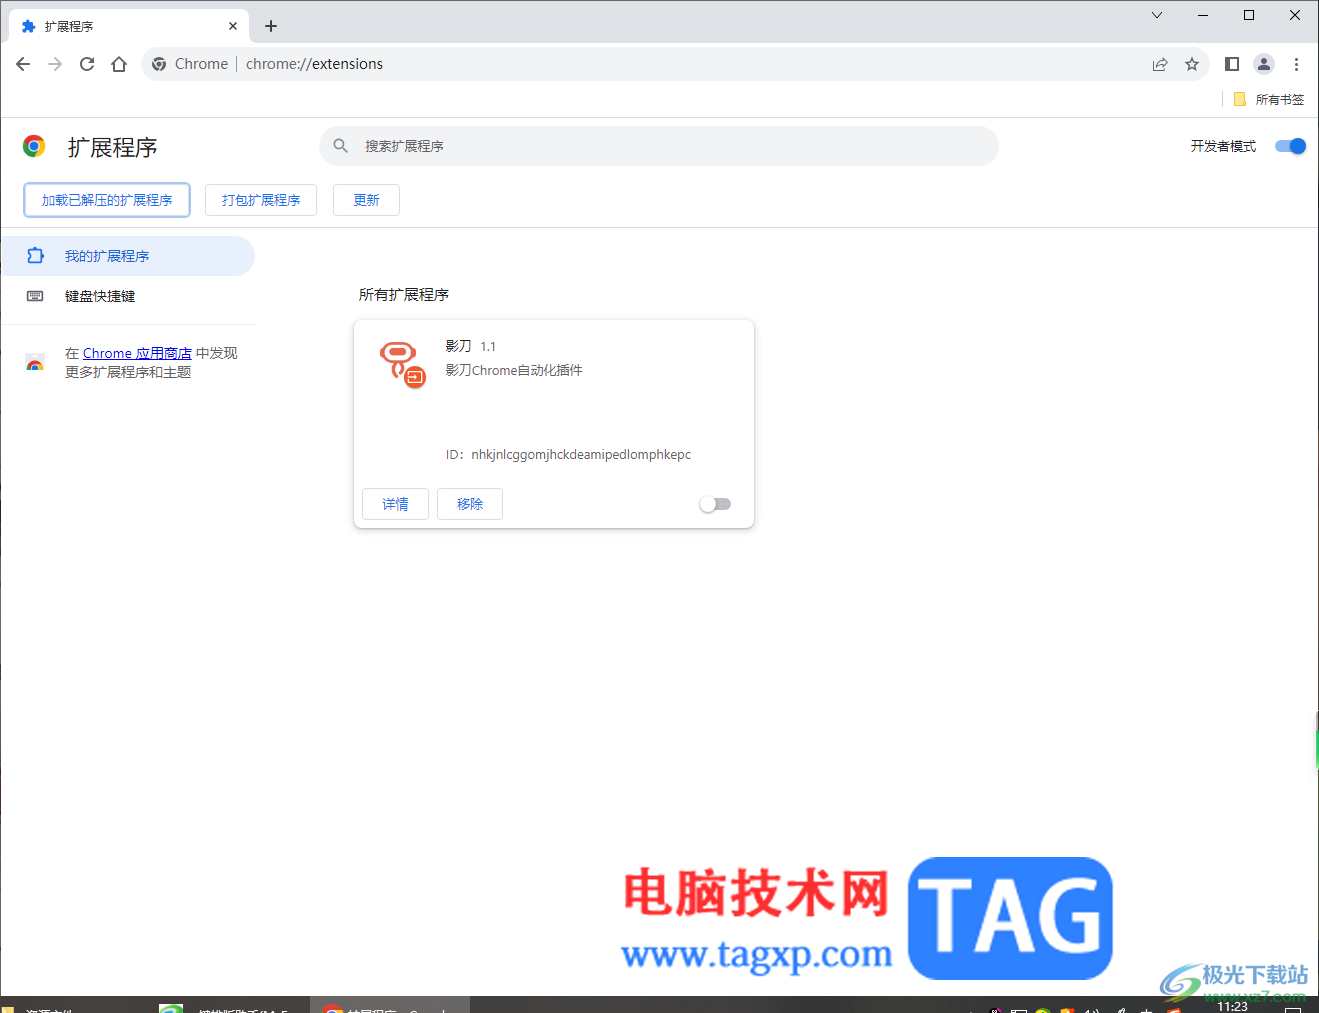Click the puzzle icon for 我的扩展程序

[x=35, y=256]
